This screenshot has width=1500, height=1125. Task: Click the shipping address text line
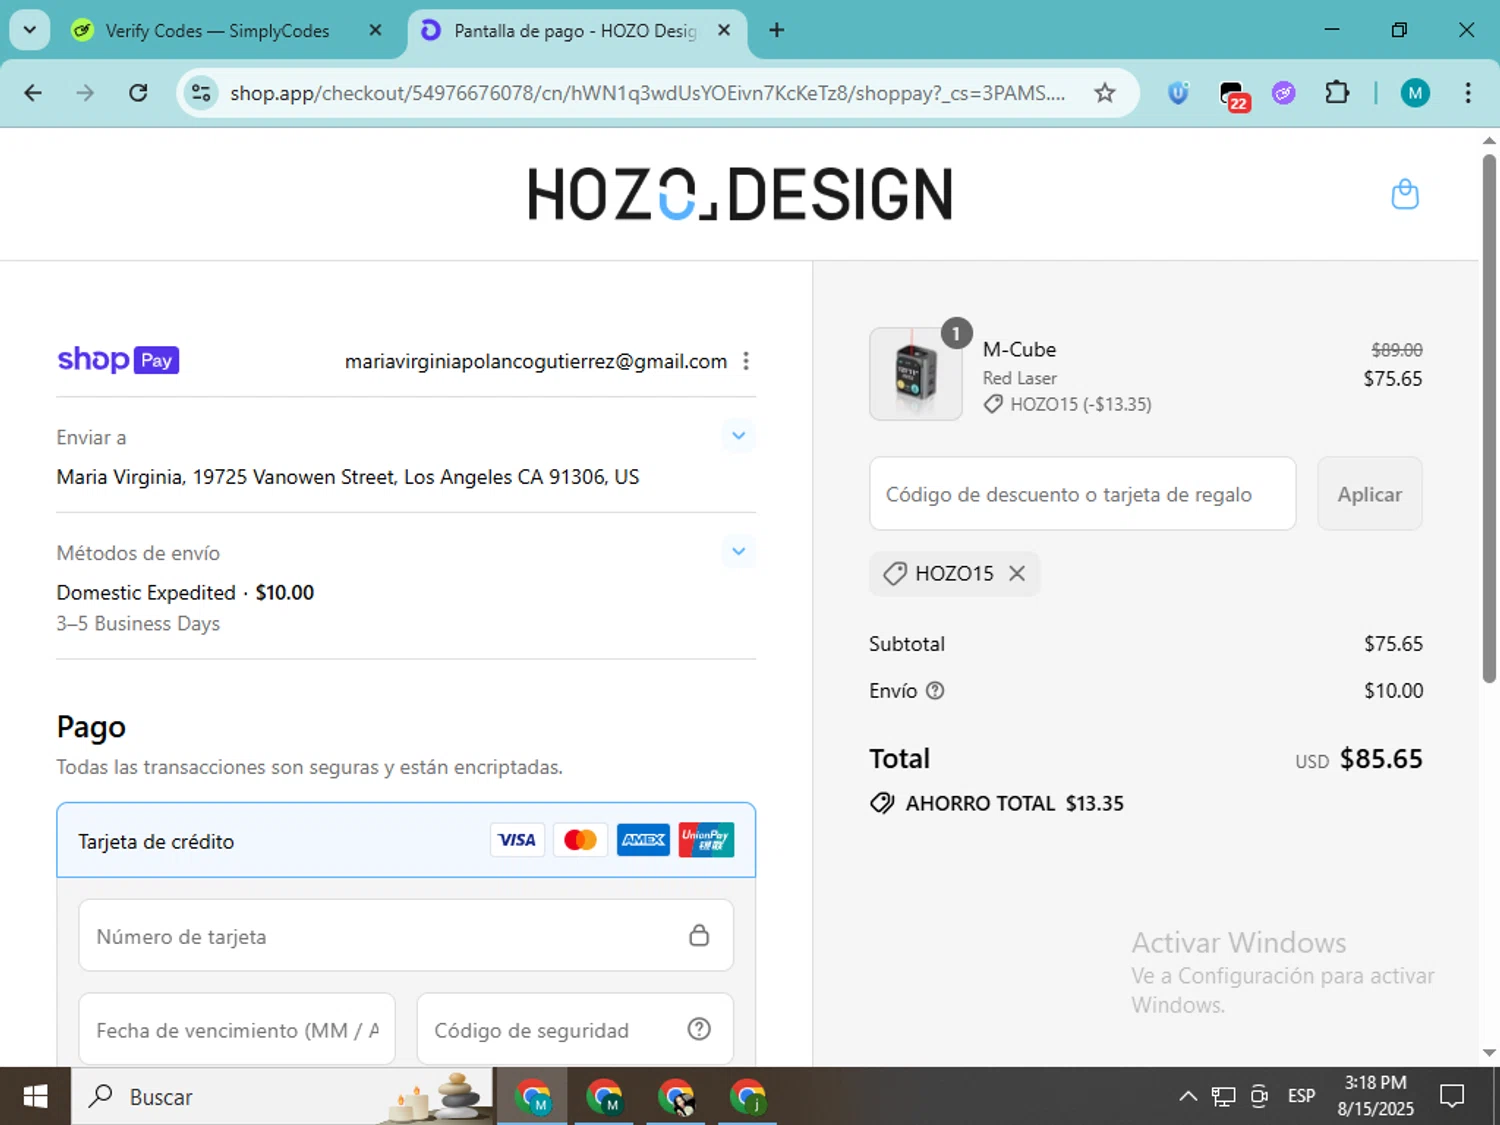tap(348, 477)
